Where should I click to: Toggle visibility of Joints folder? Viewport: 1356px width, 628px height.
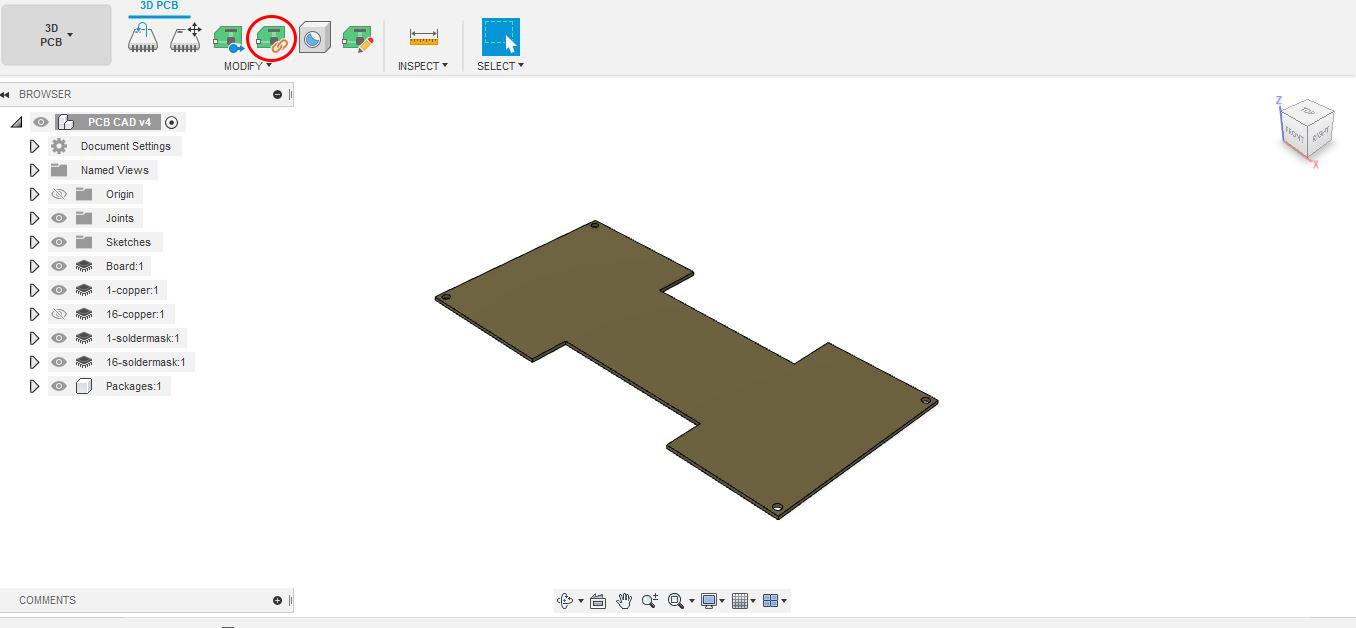tap(59, 218)
